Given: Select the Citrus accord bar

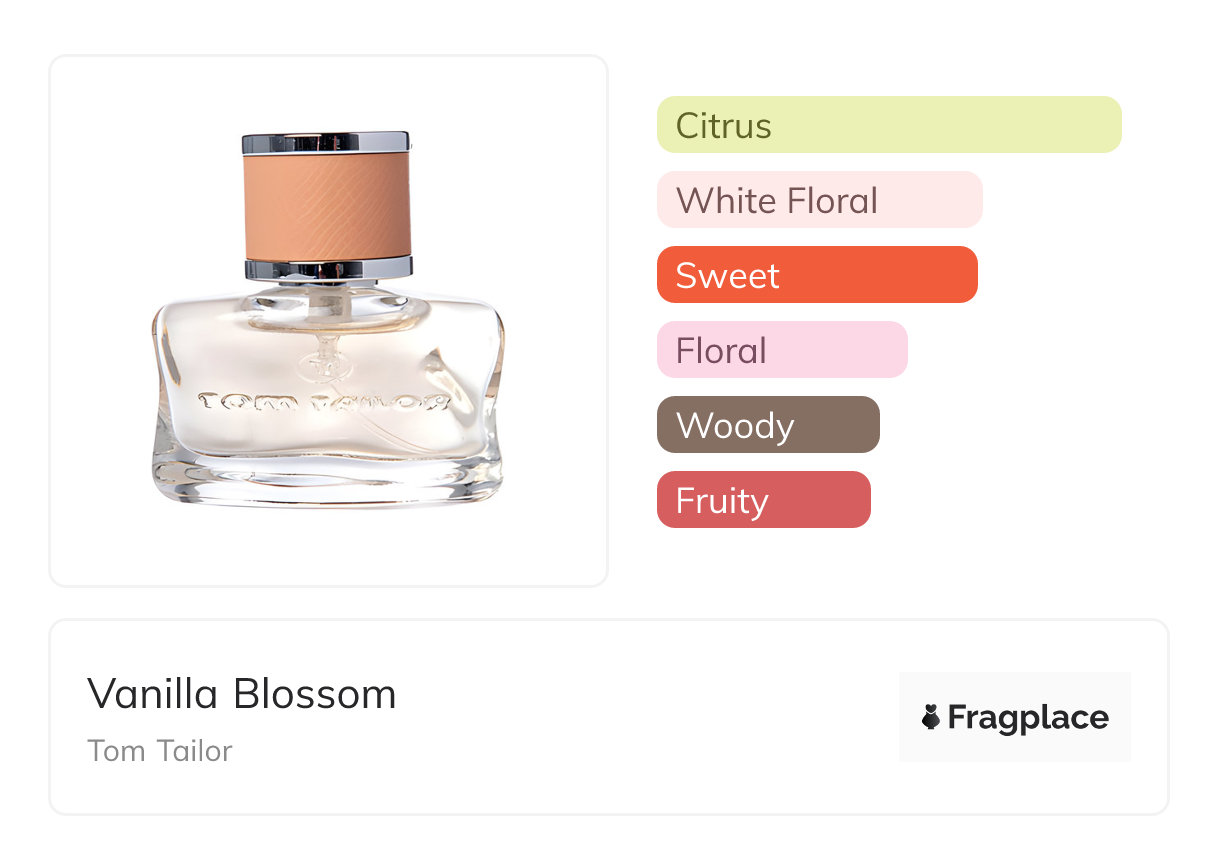Looking at the screenshot, I should [888, 125].
